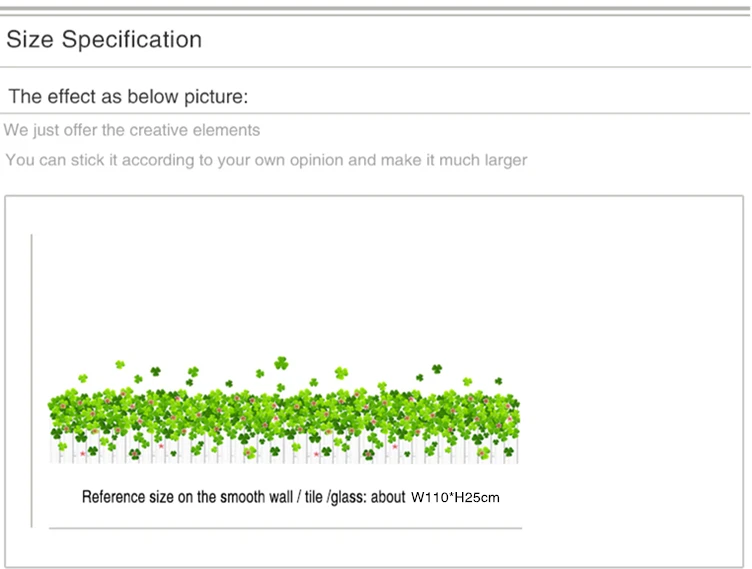
Task: Click the 'You can stick it according' sentence
Action: tap(266, 160)
